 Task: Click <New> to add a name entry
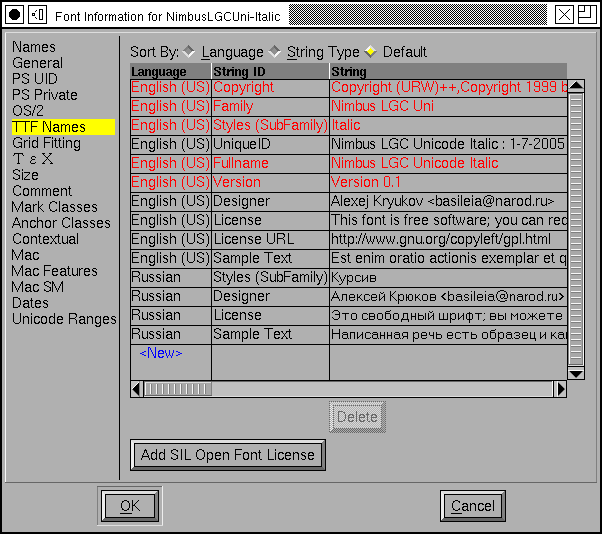pos(160,353)
